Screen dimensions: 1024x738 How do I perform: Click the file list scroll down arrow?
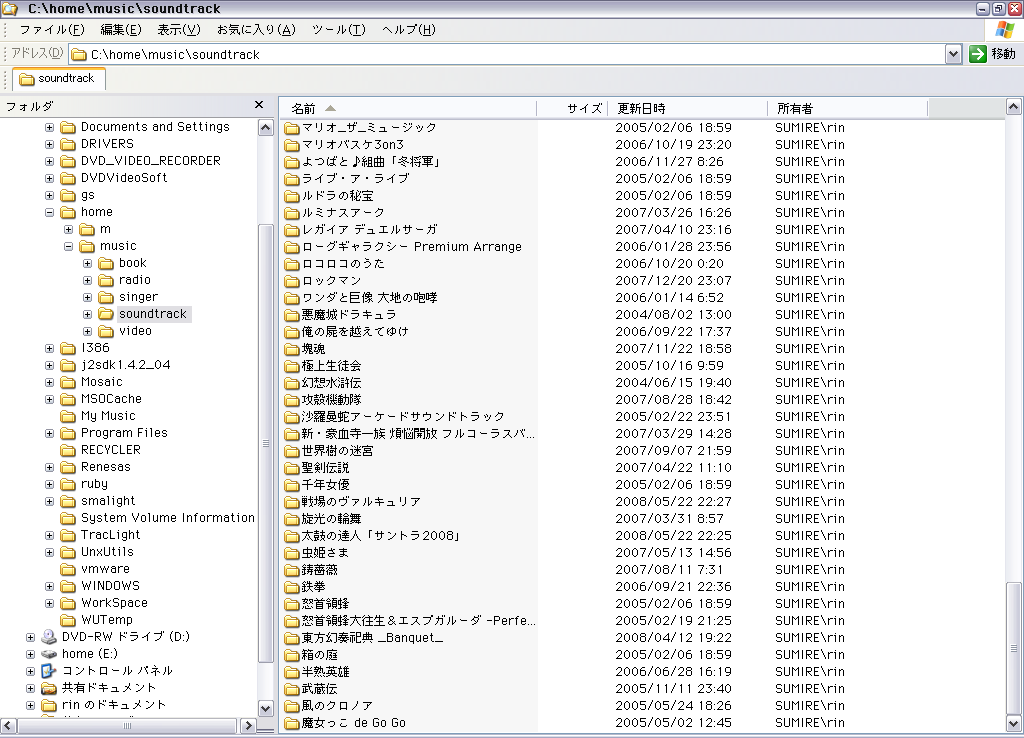(1014, 723)
